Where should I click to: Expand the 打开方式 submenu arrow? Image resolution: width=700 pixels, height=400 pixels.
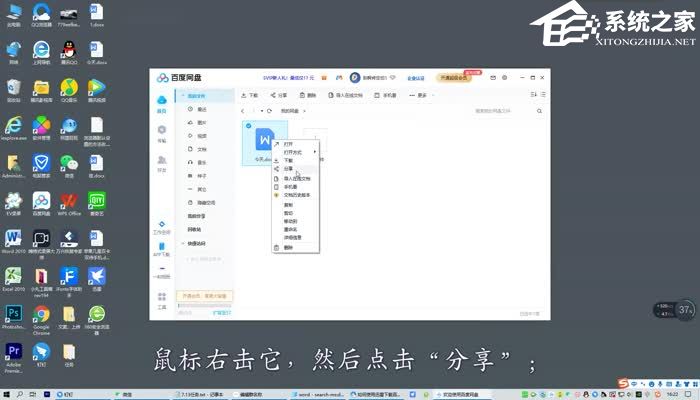(315, 152)
